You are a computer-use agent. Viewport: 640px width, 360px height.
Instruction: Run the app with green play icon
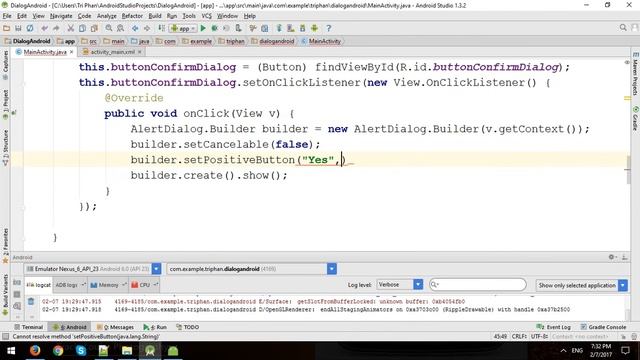pos(203,28)
